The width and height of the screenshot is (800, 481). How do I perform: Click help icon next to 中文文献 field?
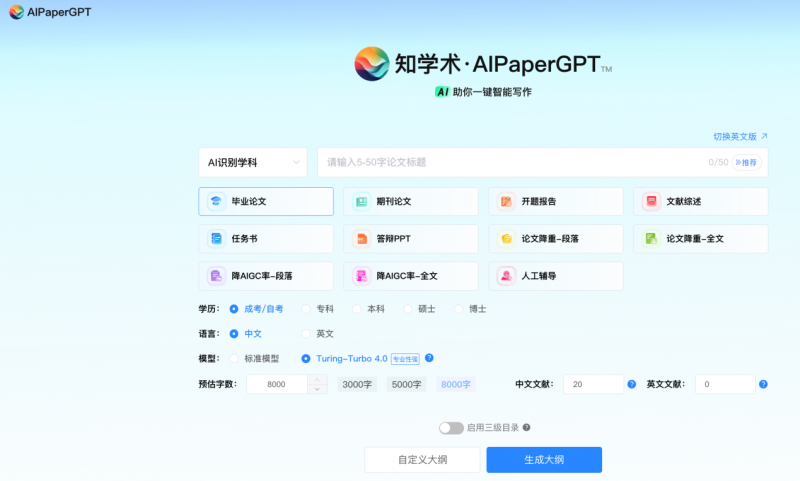pyautogui.click(x=632, y=384)
